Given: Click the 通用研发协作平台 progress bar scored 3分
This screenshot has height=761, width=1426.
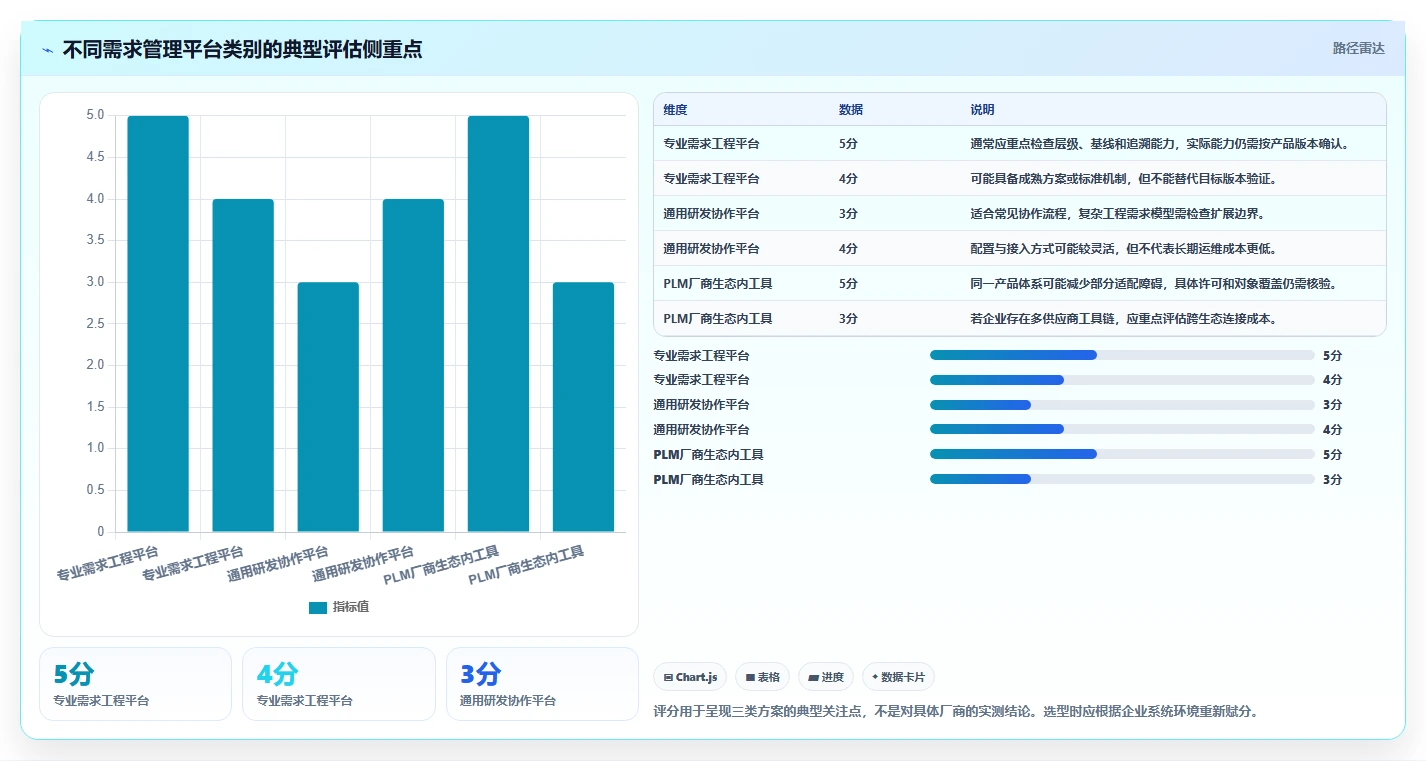Looking at the screenshot, I should [x=1122, y=405].
